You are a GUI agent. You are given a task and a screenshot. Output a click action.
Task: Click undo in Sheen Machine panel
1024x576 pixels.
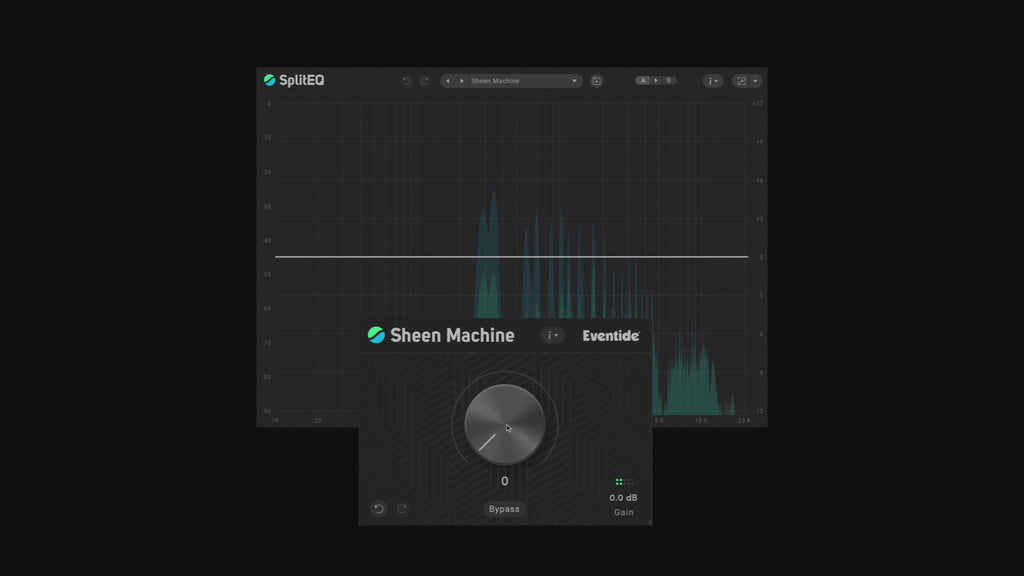[x=379, y=509]
